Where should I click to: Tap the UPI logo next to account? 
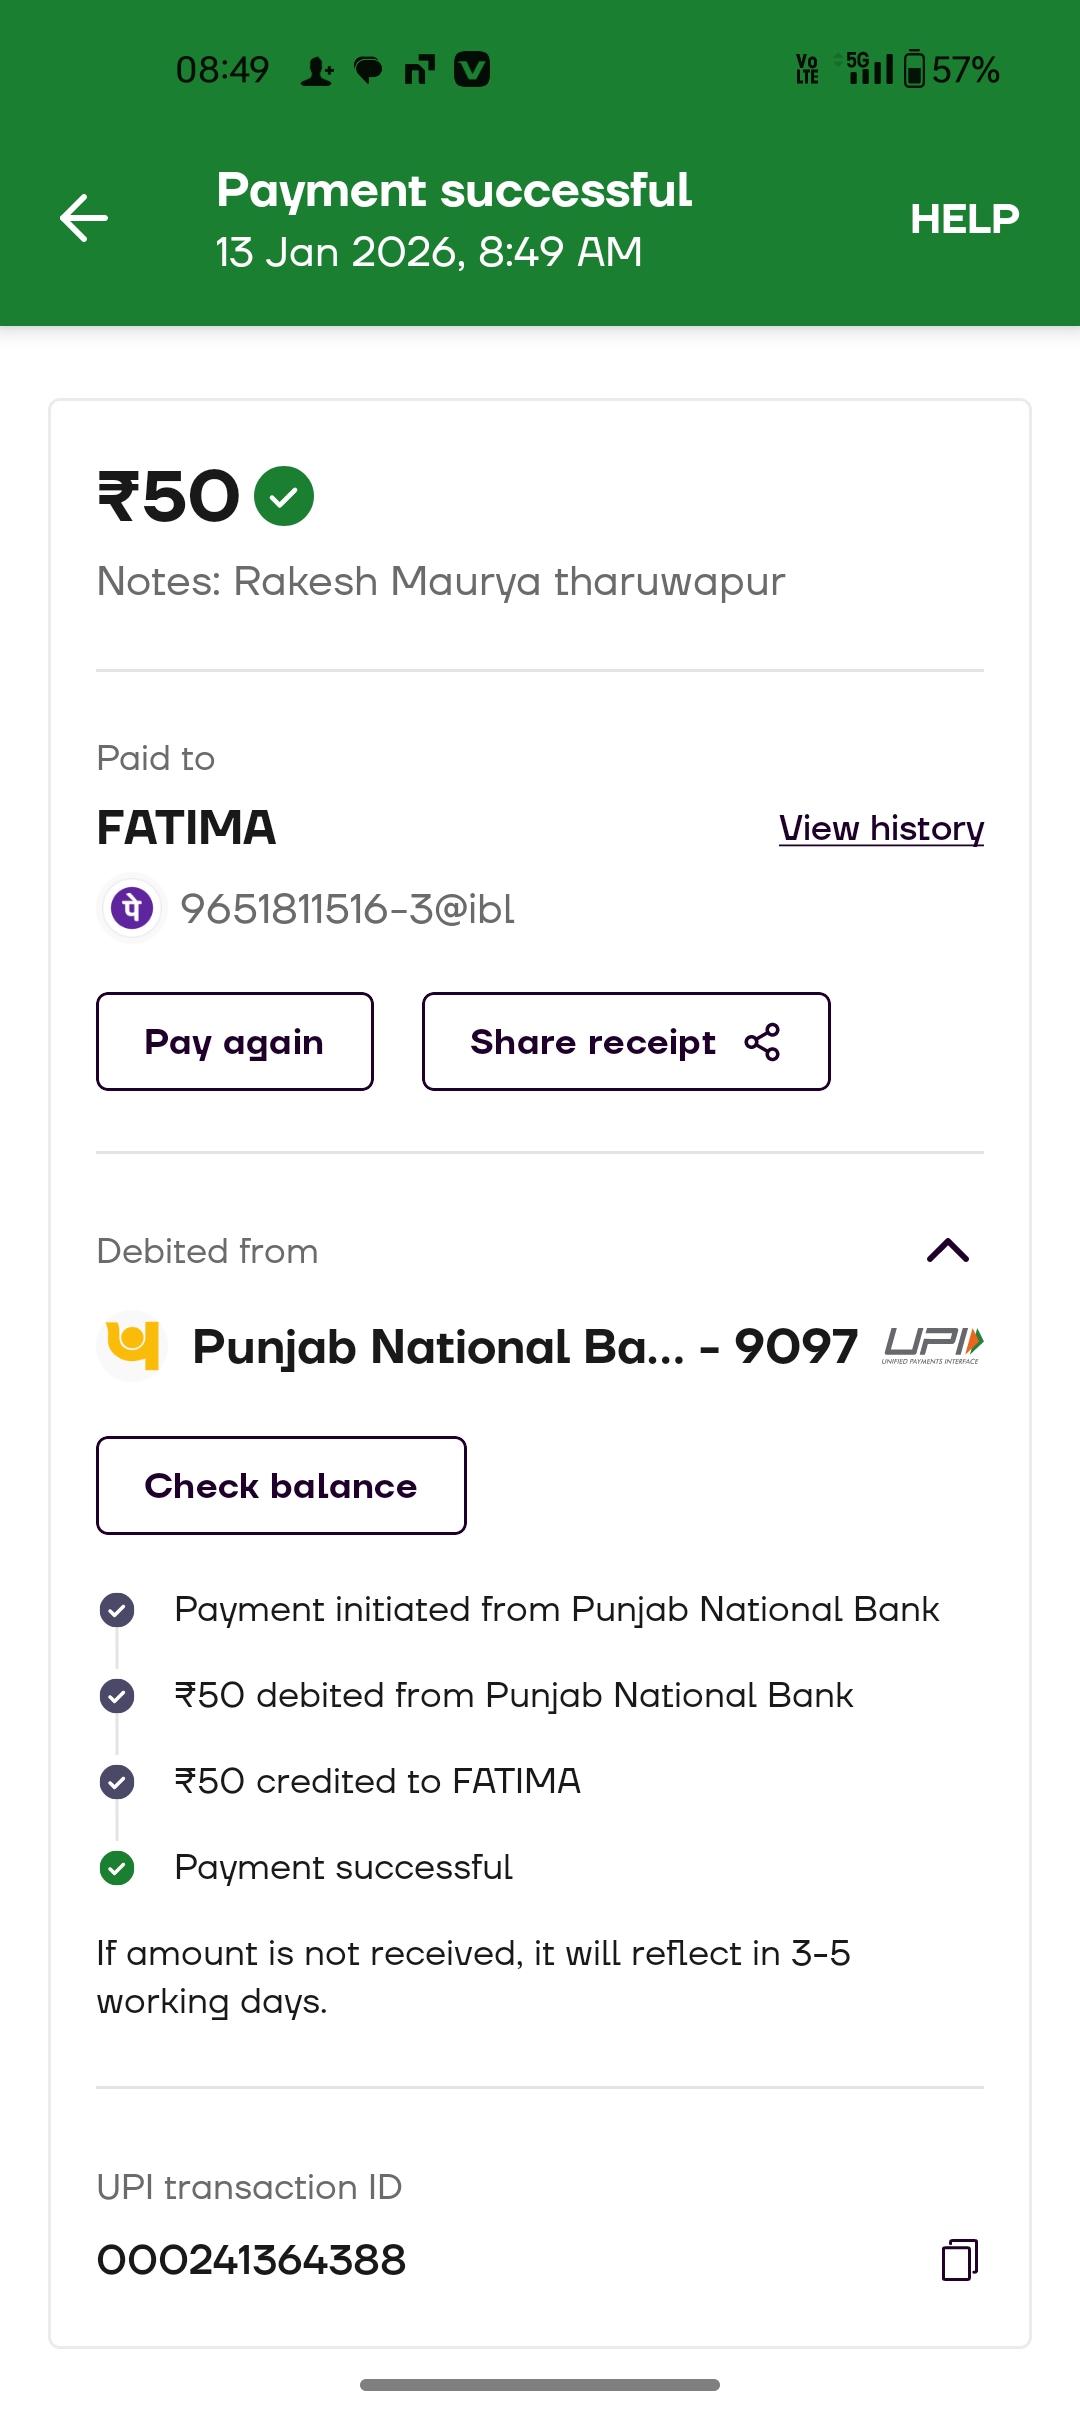pyautogui.click(x=933, y=1345)
